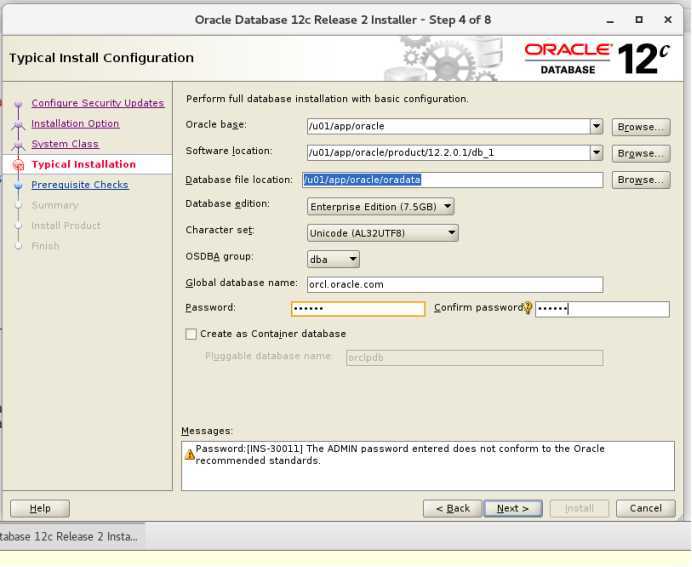Select the Typical Installation step
The height and width of the screenshot is (567, 692).
pyautogui.click(x=83, y=164)
